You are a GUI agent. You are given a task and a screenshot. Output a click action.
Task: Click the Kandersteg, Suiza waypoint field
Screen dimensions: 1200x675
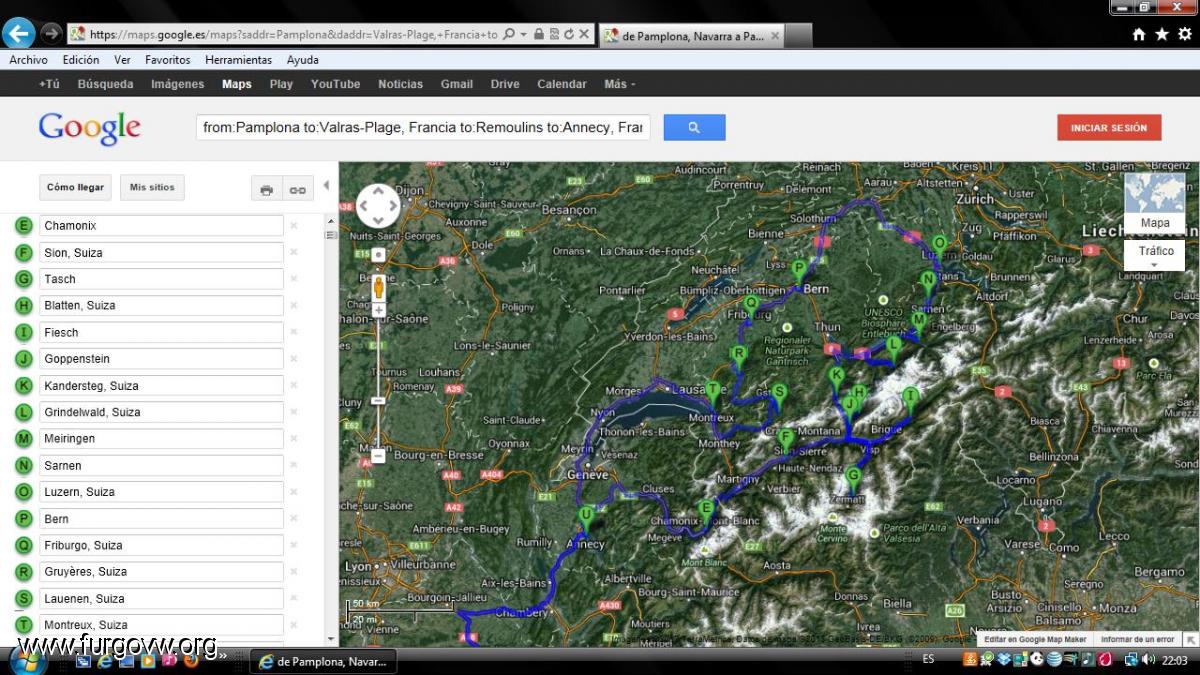(x=162, y=386)
